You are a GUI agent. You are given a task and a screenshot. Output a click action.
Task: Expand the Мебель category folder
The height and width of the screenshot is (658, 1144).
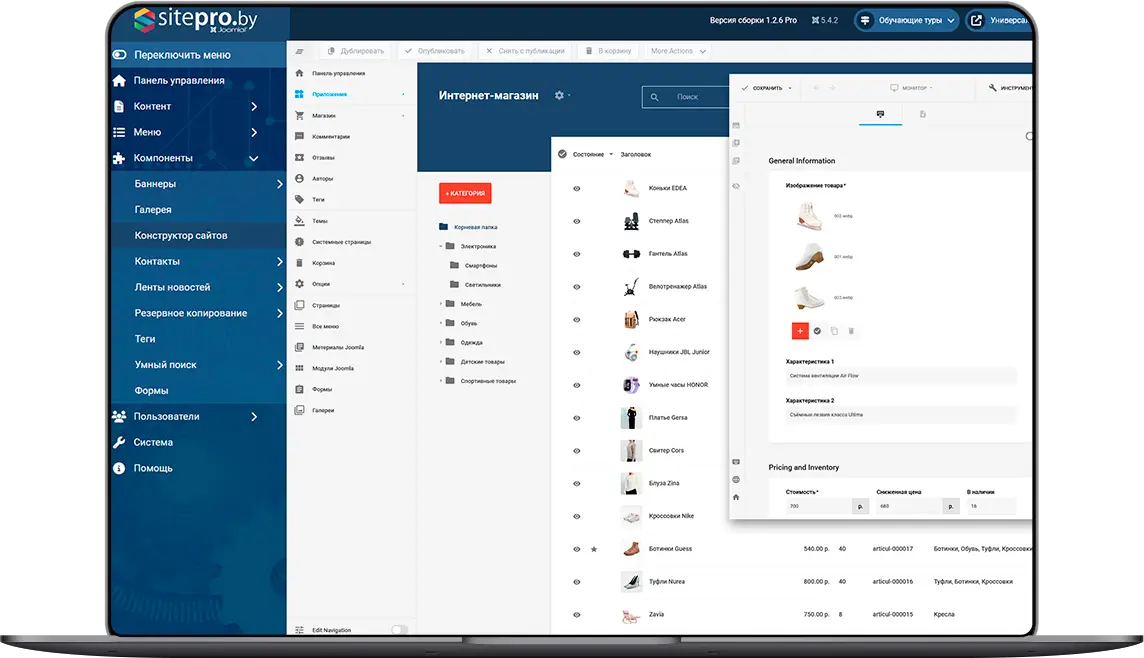pos(441,304)
